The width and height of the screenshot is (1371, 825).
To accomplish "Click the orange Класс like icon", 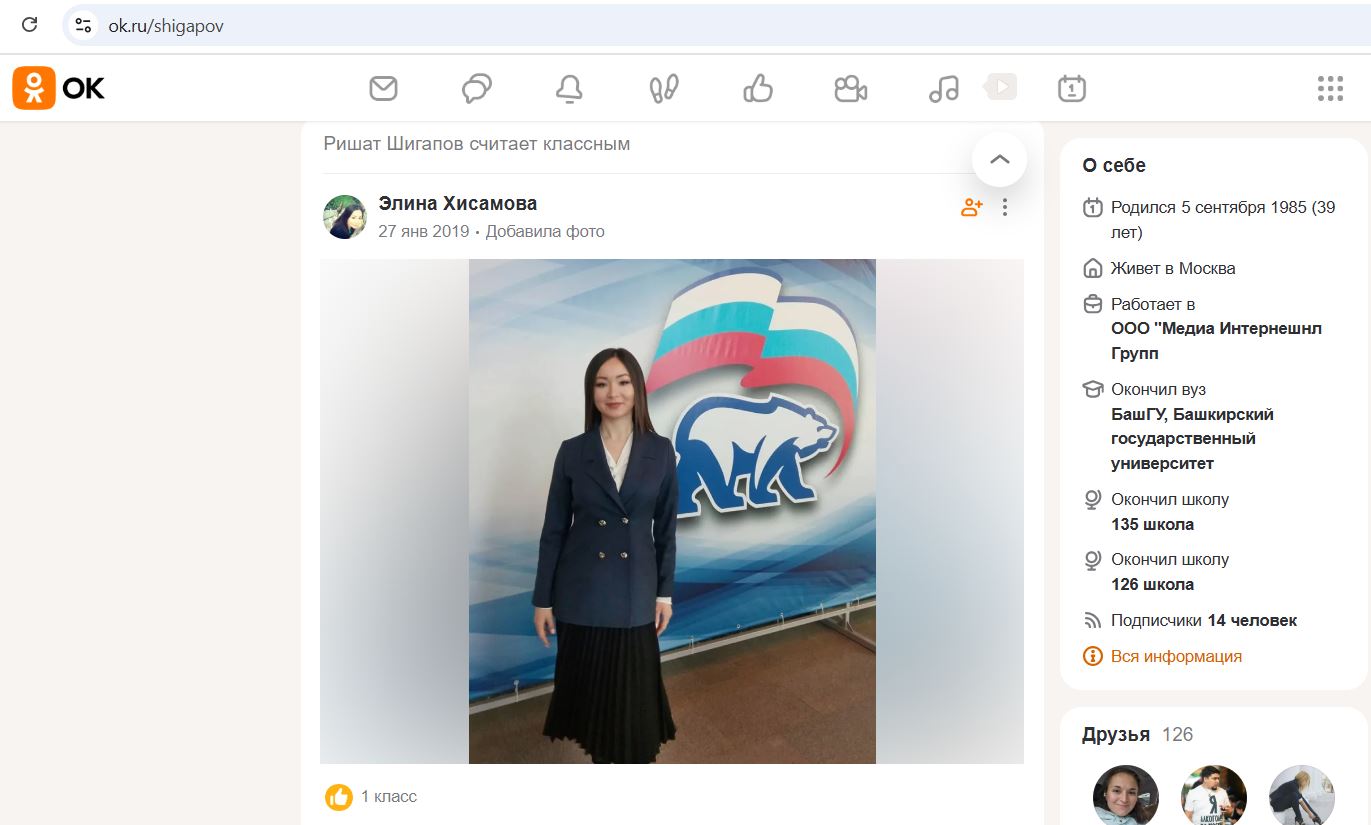I will (339, 797).
